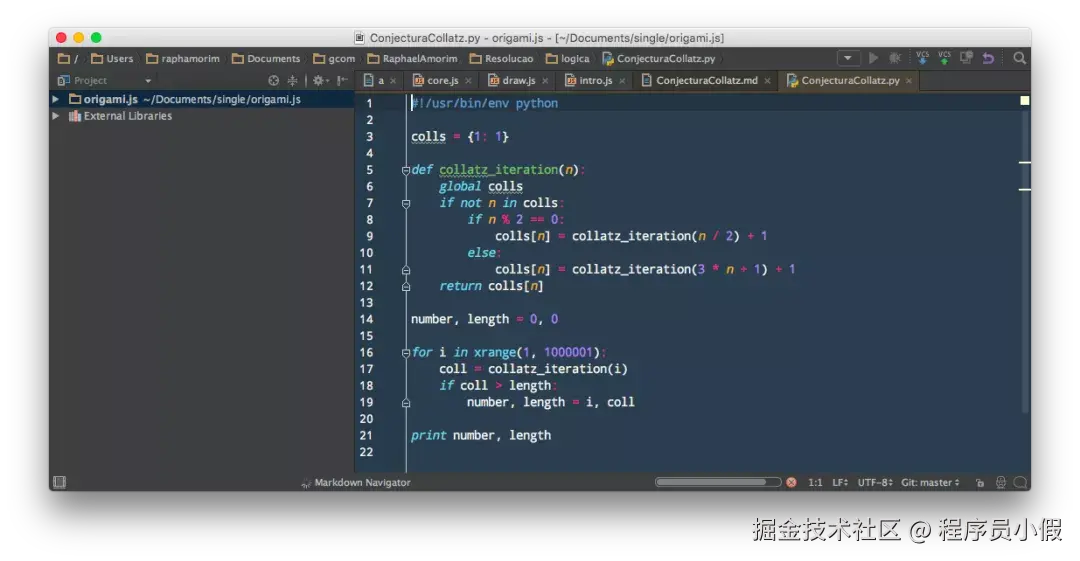The width and height of the screenshot is (1080, 561).
Task: Expand the origami.js project folder
Action: coord(56,99)
